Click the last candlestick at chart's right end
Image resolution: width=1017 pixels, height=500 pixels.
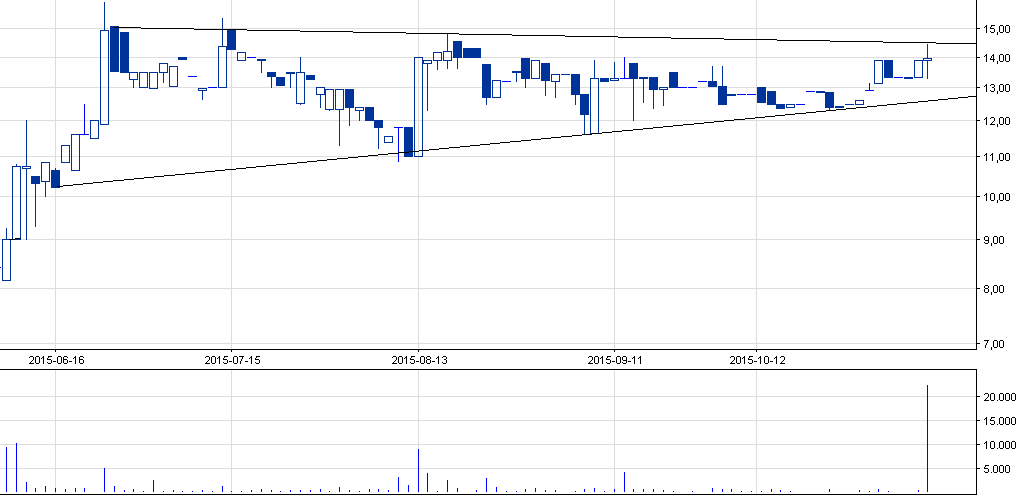click(x=928, y=60)
